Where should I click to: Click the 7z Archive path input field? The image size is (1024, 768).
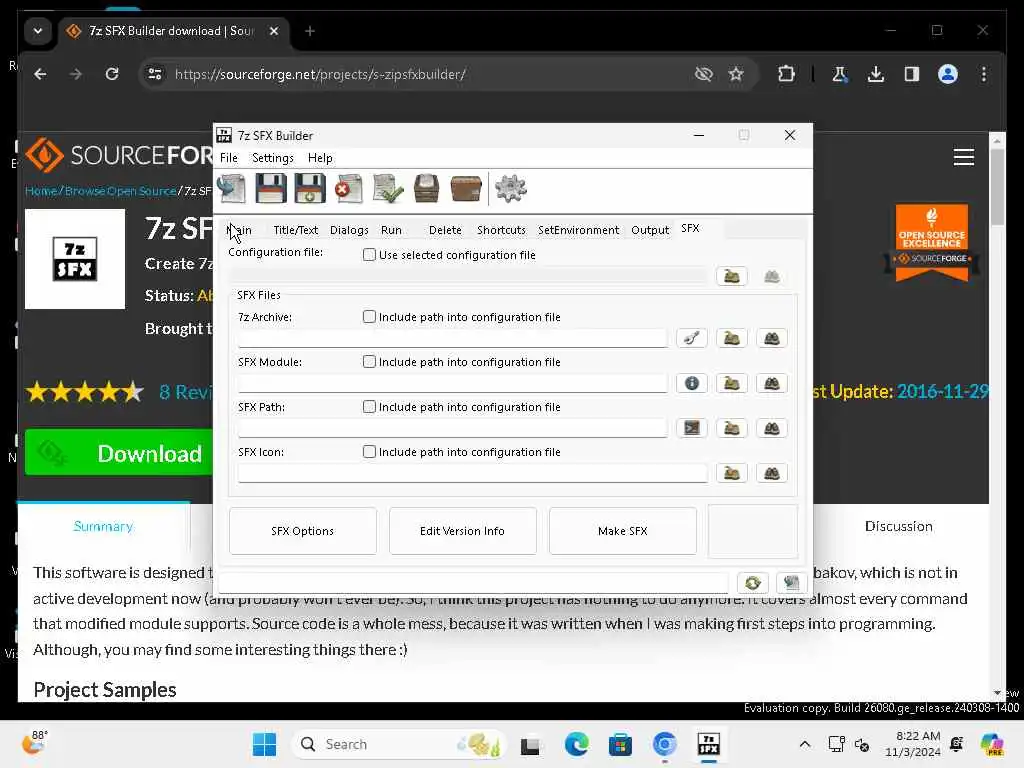pos(452,338)
